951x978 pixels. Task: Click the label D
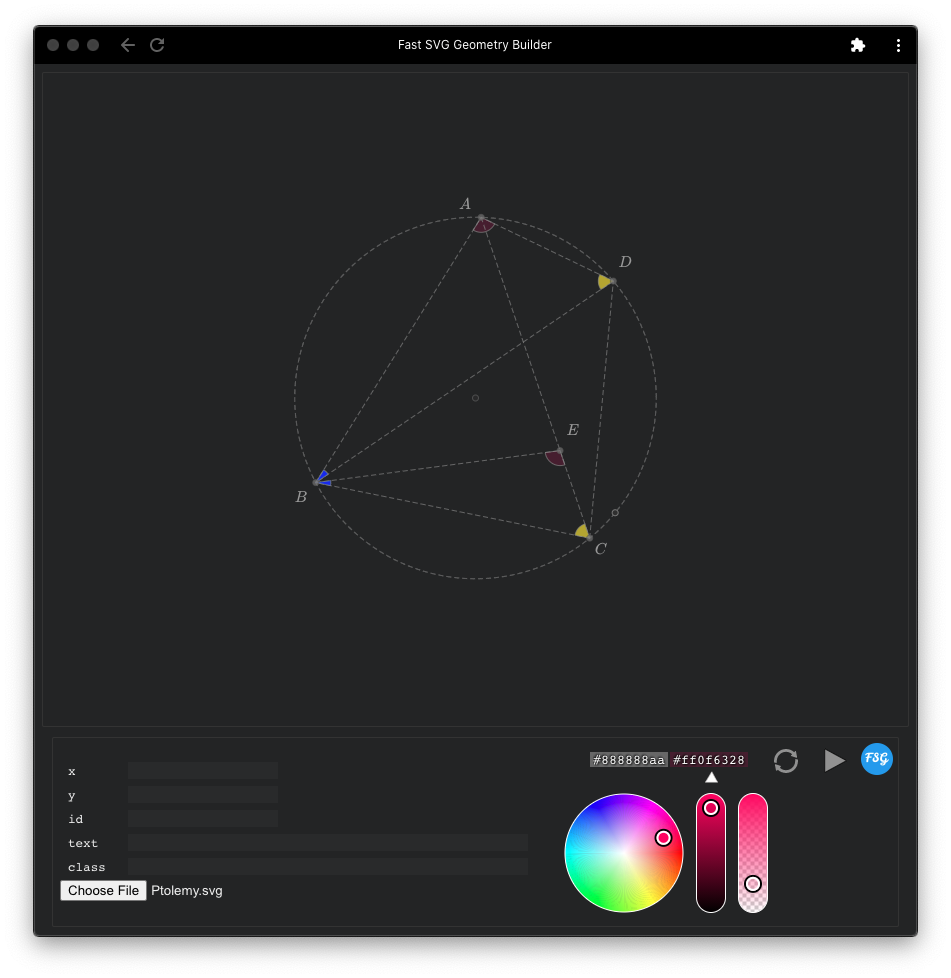pos(625,262)
